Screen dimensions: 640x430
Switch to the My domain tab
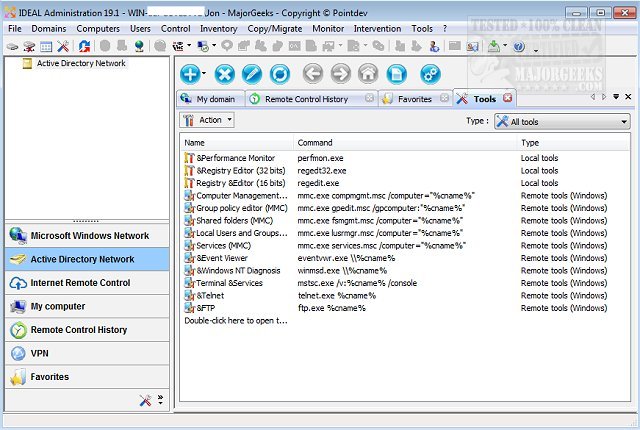point(214,99)
